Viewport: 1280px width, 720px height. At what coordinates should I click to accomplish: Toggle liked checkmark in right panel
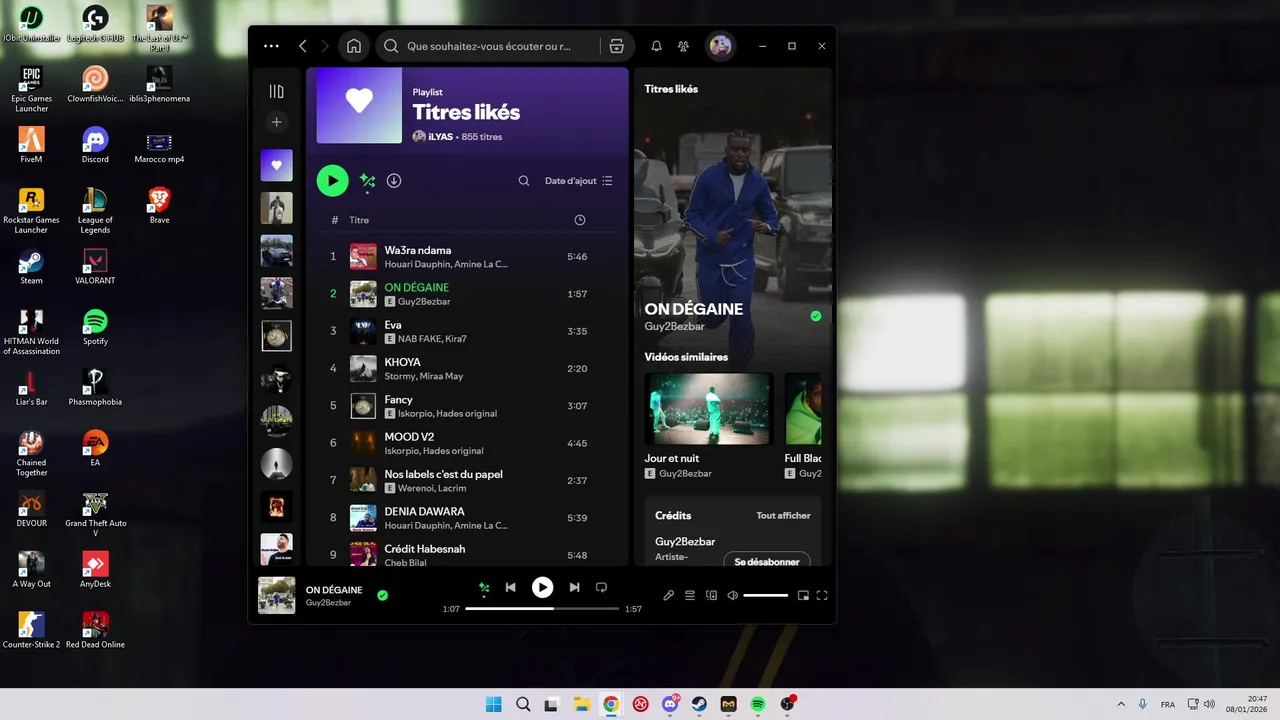pyautogui.click(x=816, y=316)
